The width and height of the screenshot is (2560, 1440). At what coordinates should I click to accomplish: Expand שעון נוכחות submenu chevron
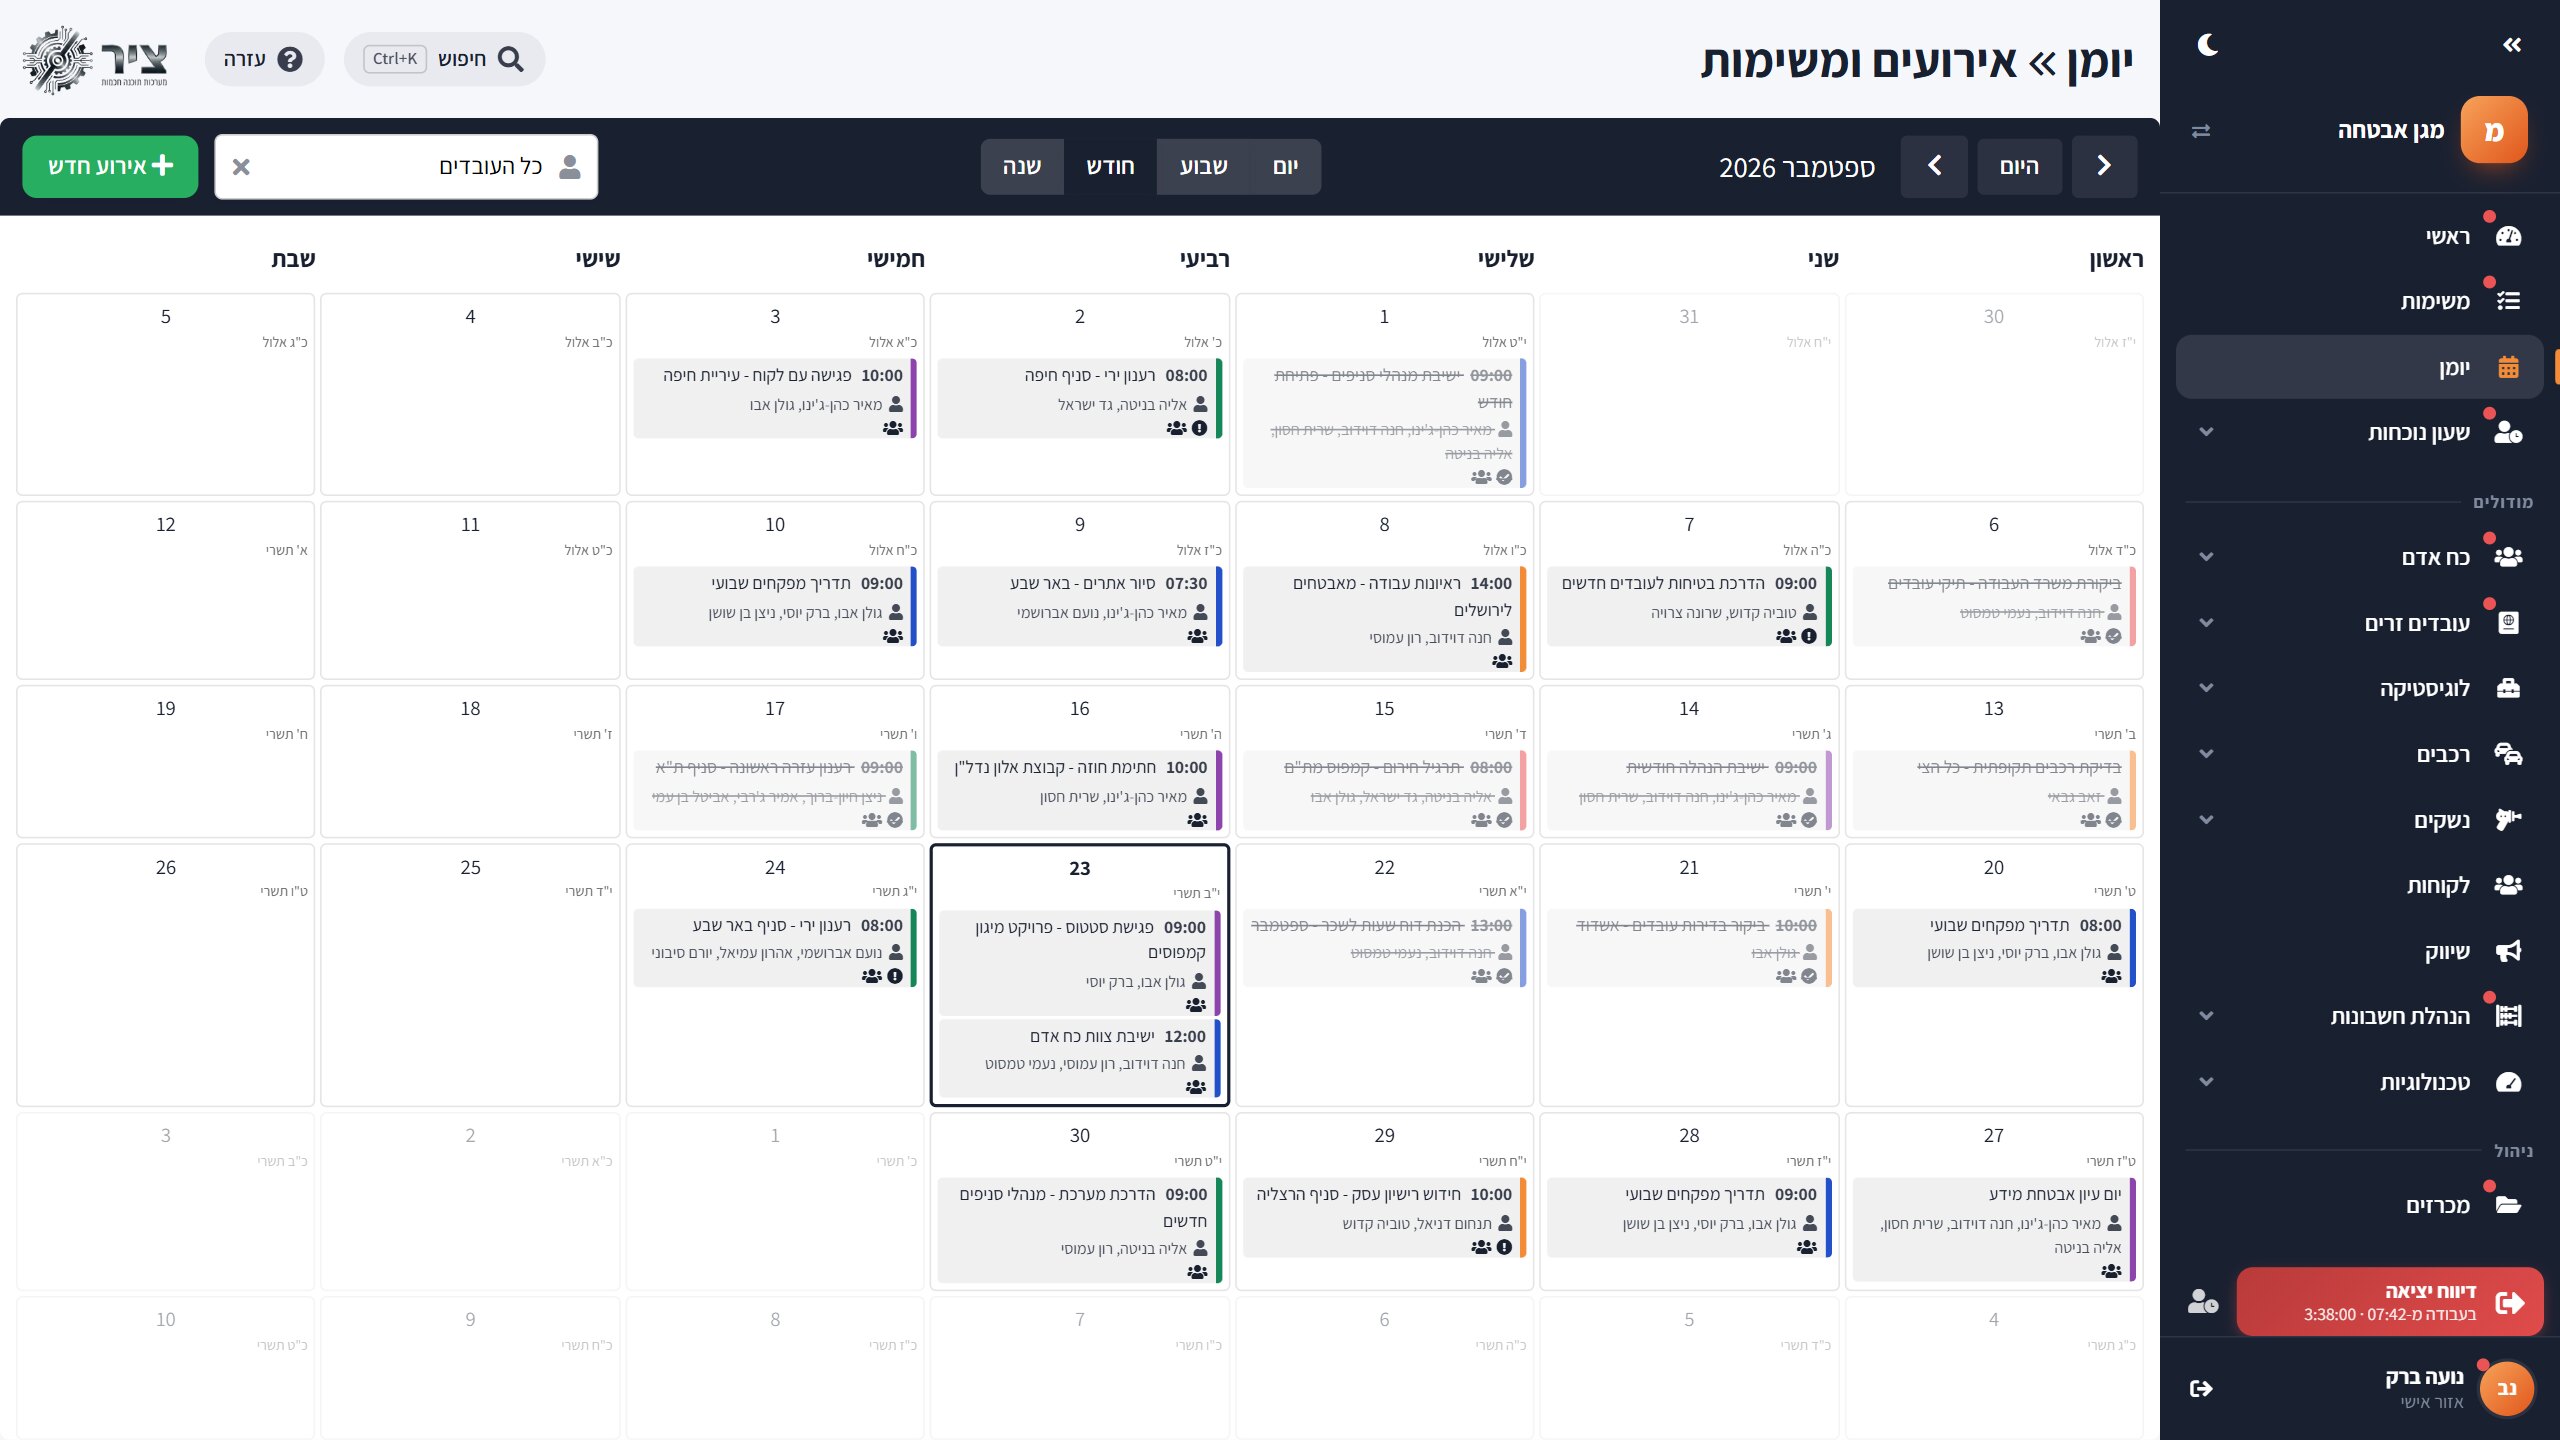coord(2207,432)
